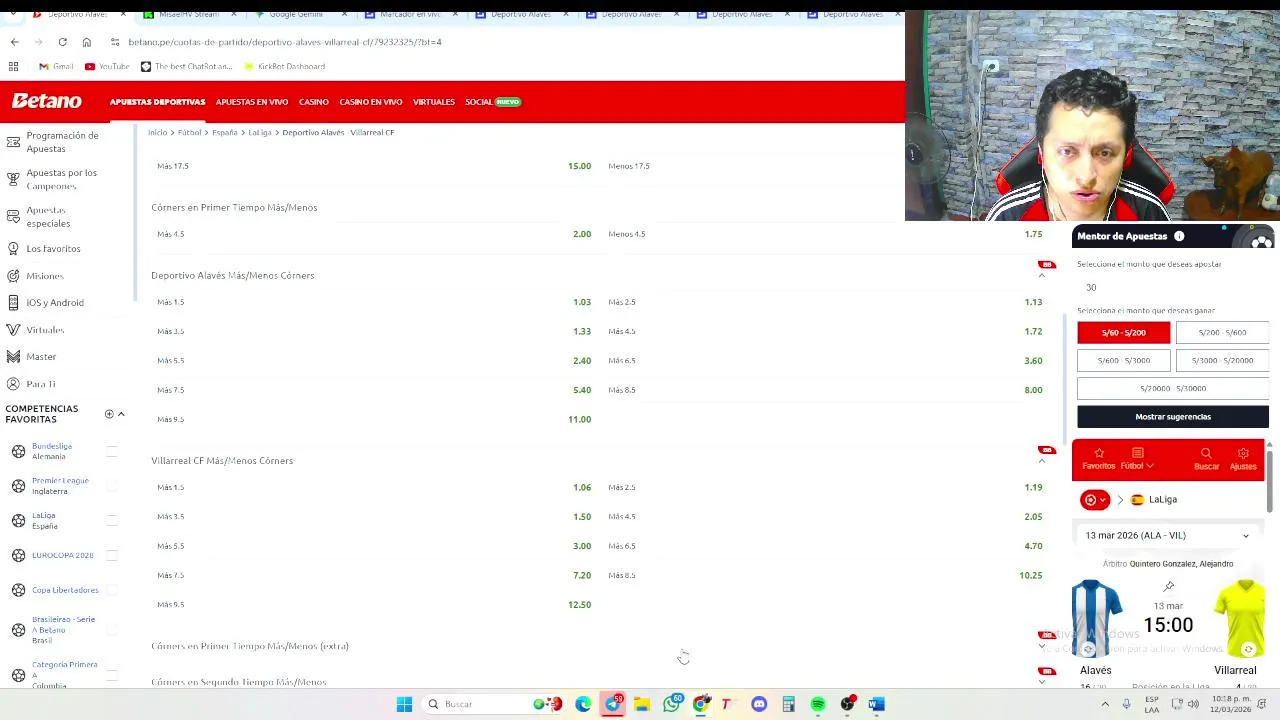Click Mostrar sugerencias button
This screenshot has height=720, width=1280.
(x=1173, y=417)
